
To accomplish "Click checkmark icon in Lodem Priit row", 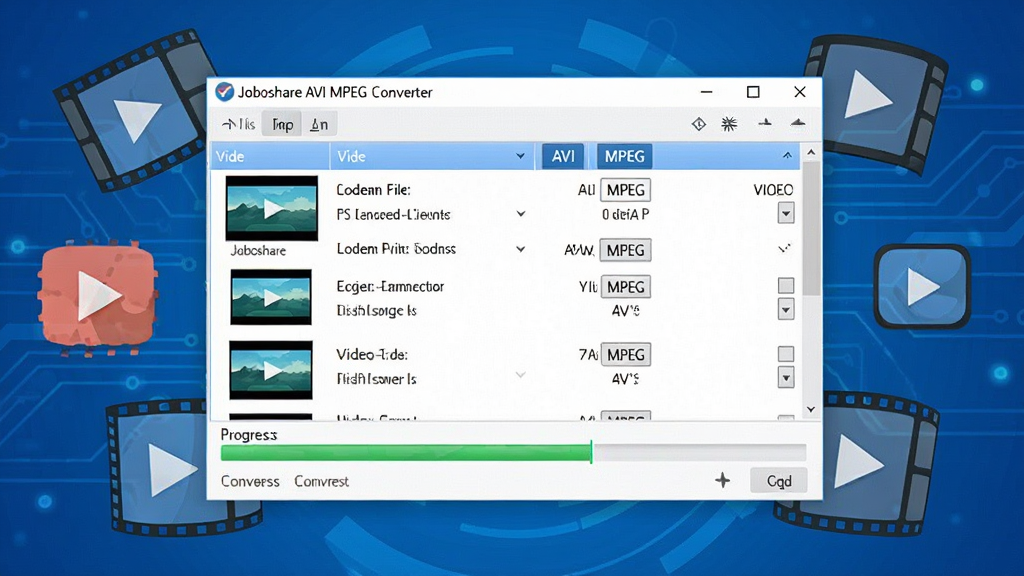I will tap(784, 249).
